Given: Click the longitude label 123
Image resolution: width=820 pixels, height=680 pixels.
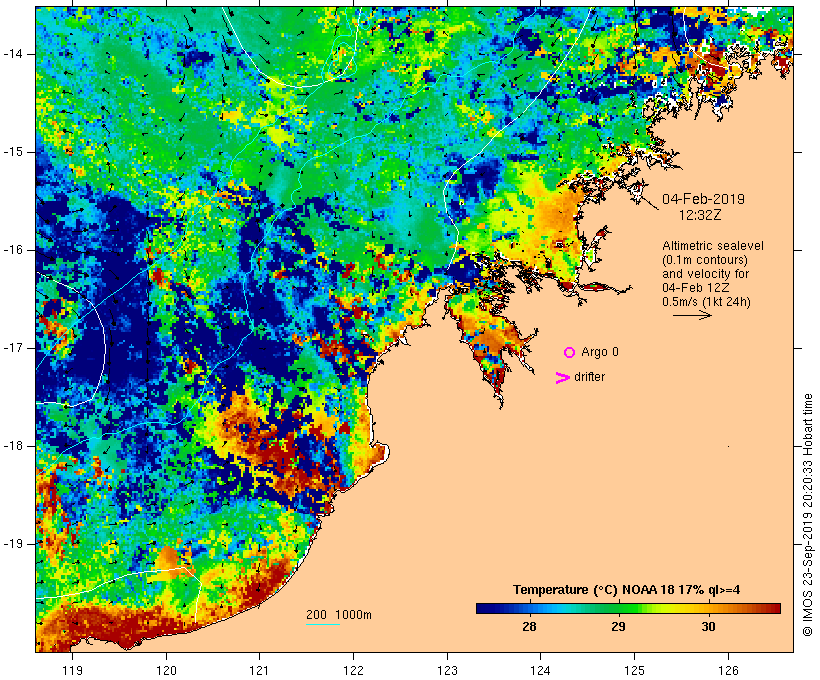Looking at the screenshot, I should pos(447,670).
